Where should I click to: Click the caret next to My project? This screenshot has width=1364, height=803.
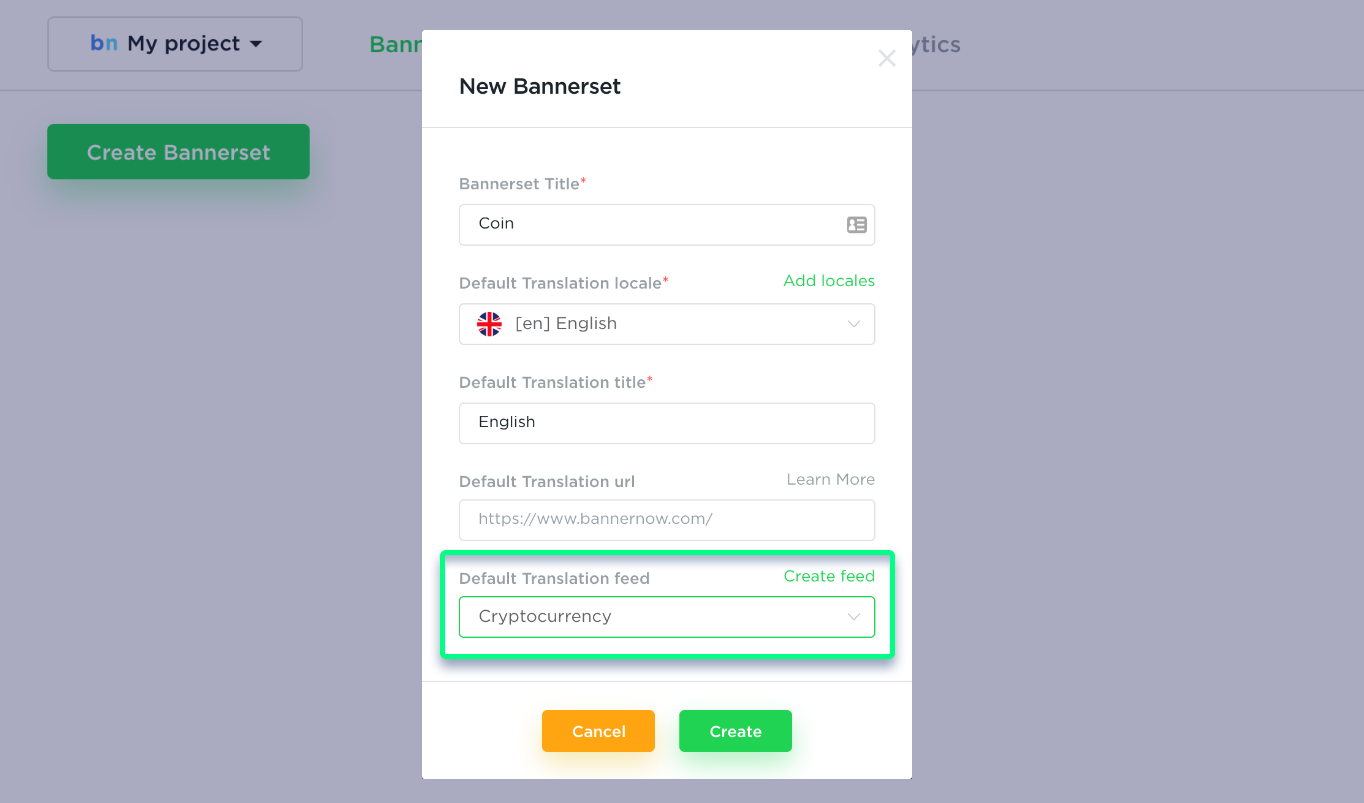[x=255, y=44]
